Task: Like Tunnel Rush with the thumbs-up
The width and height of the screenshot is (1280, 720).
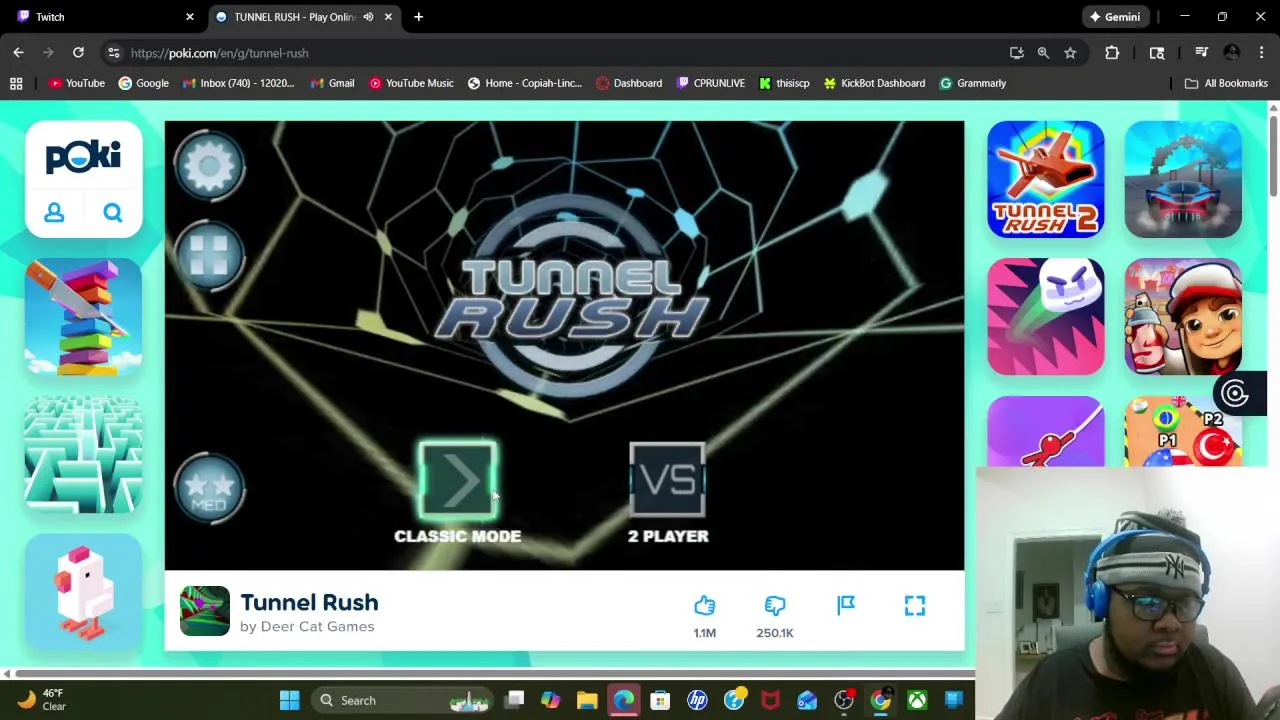Action: (705, 605)
